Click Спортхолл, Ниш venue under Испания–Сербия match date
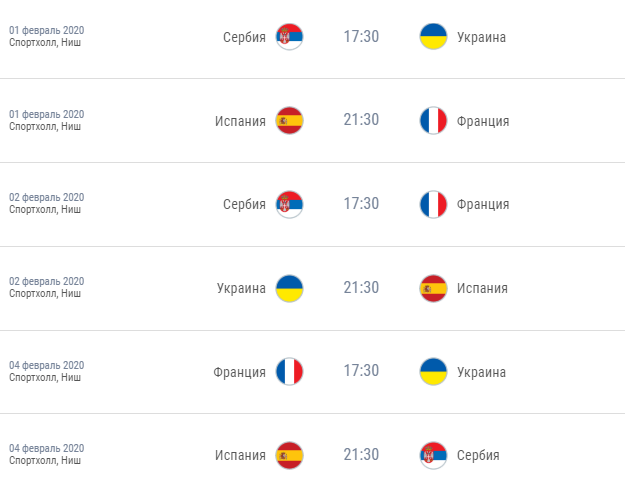 click(x=45, y=461)
